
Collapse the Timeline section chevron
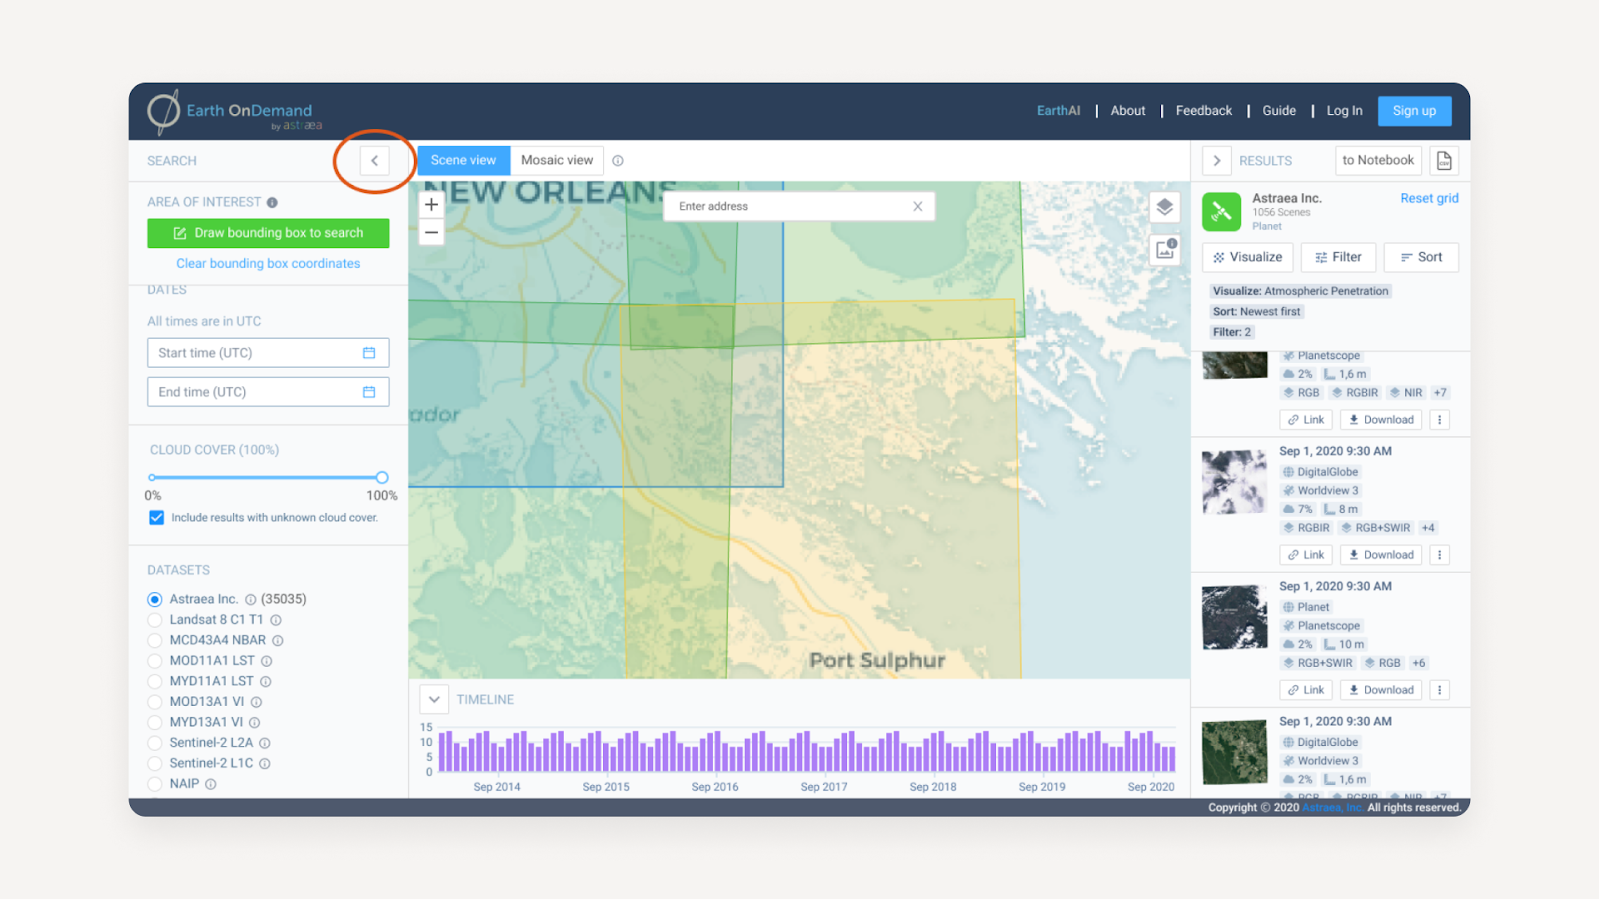(434, 699)
